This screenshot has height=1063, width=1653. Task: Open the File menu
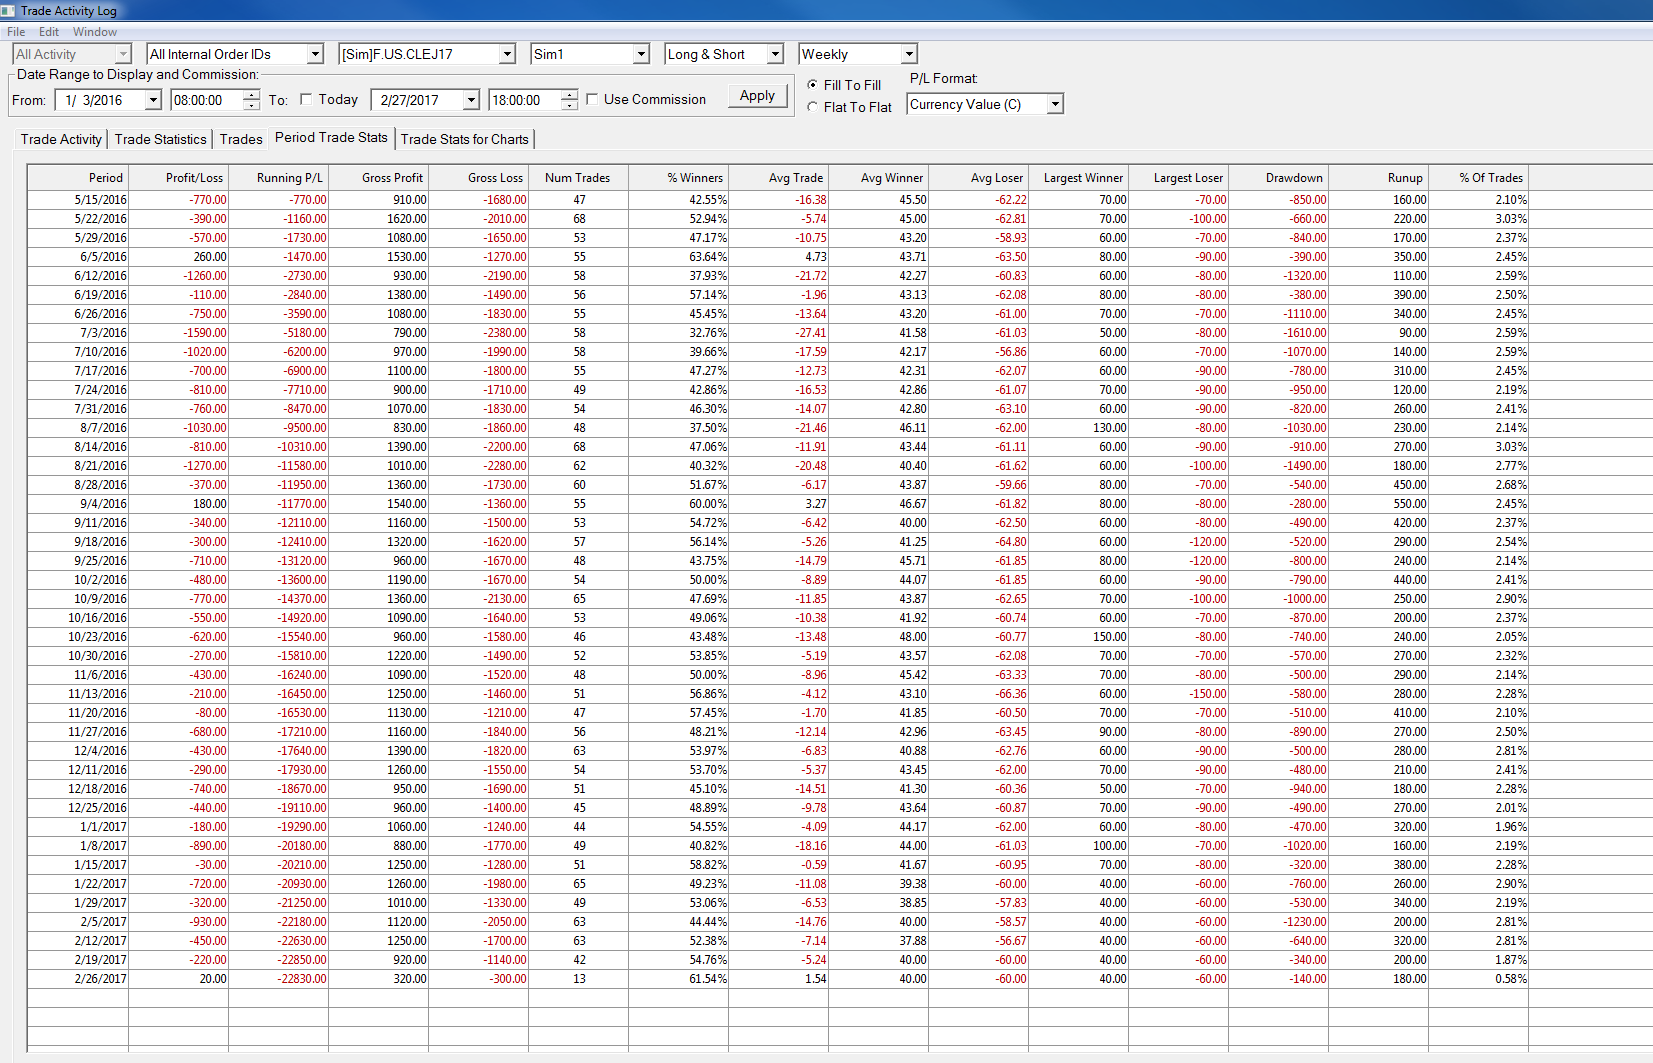(16, 32)
